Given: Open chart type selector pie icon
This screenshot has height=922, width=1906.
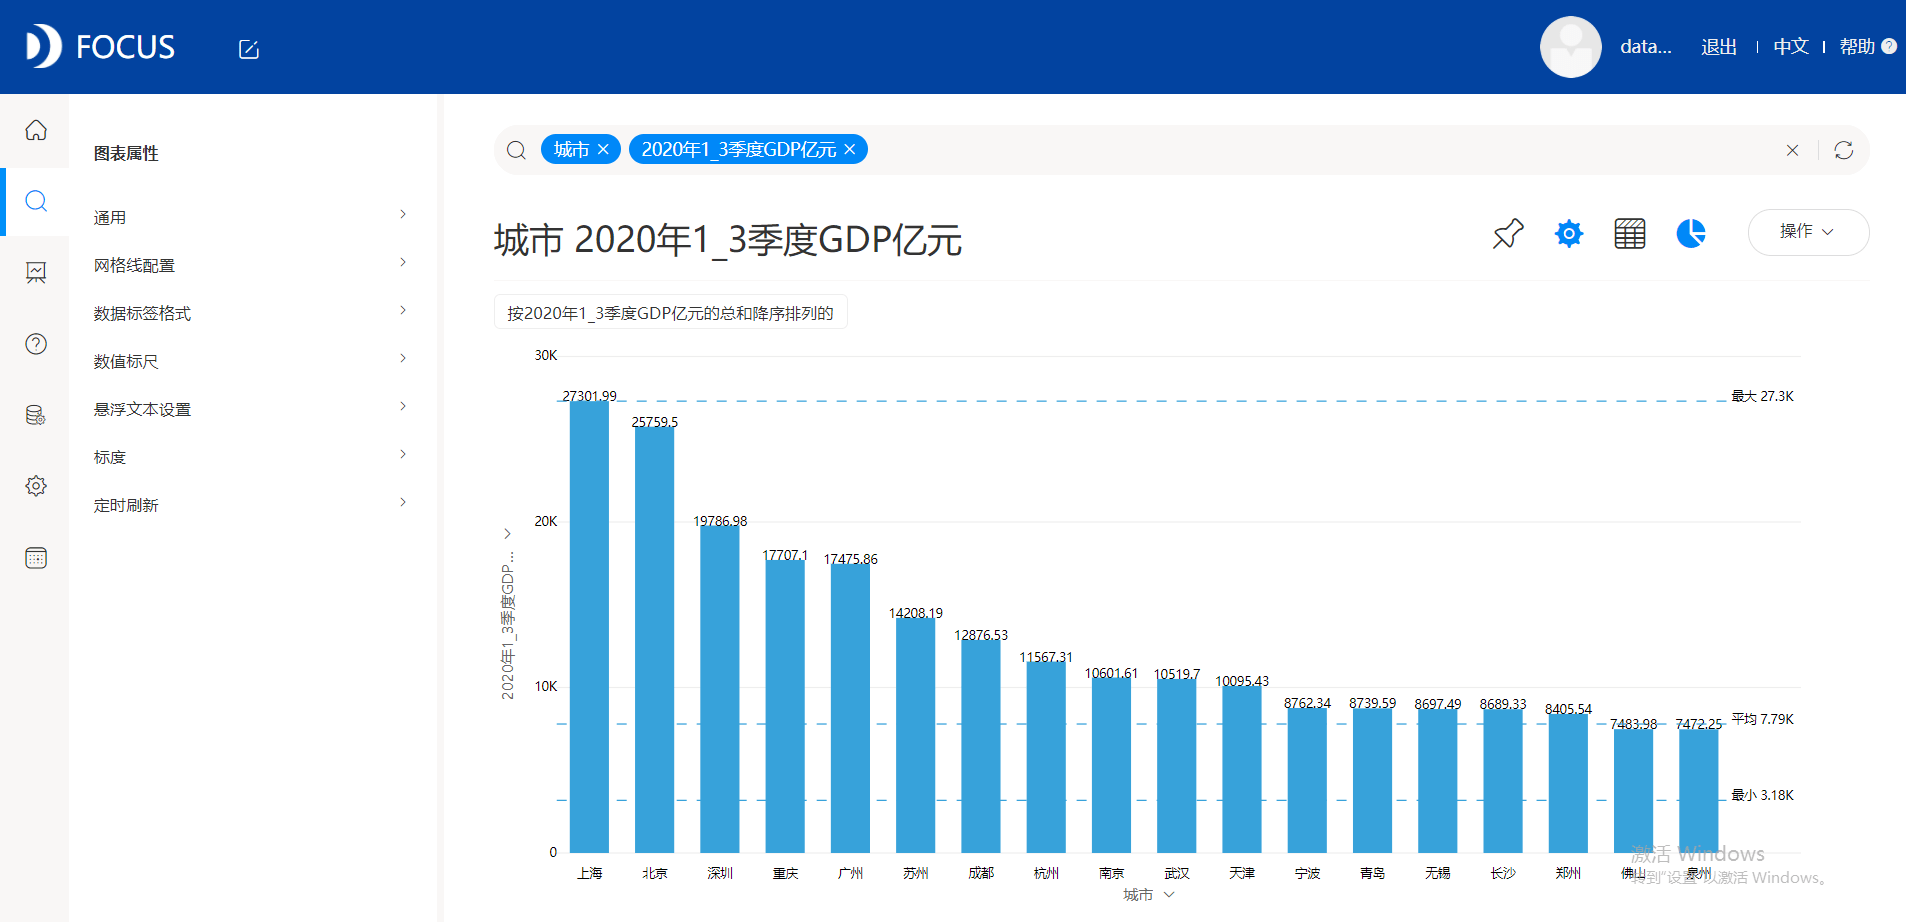Looking at the screenshot, I should [x=1691, y=234].
